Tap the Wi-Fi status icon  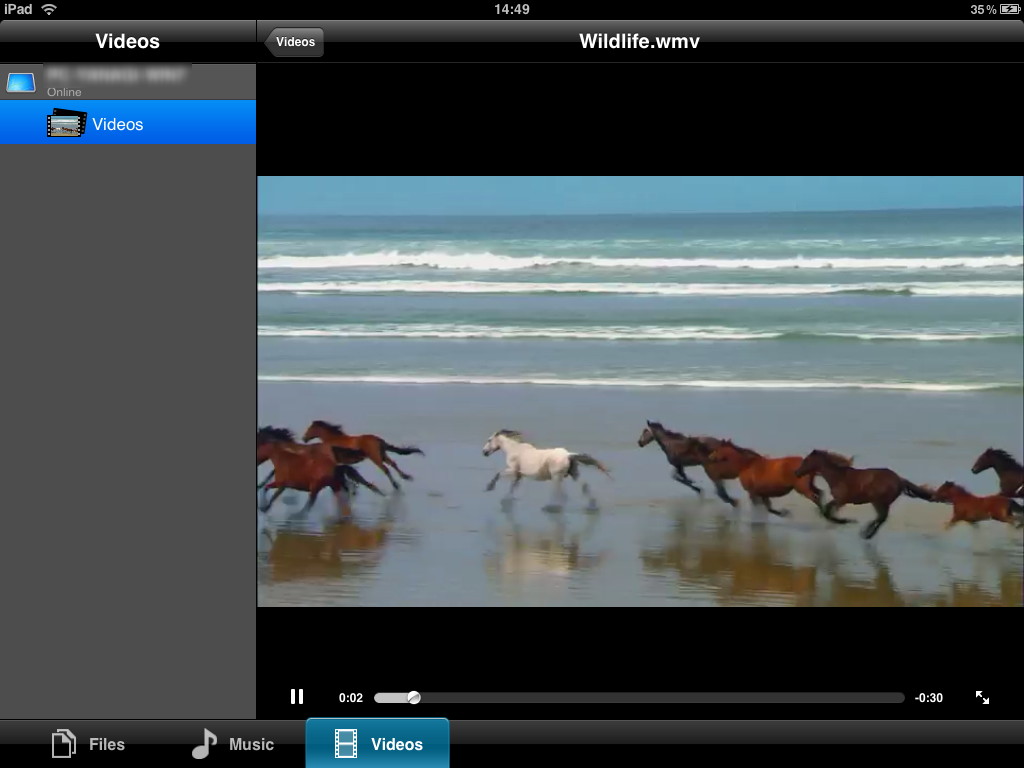(49, 9)
